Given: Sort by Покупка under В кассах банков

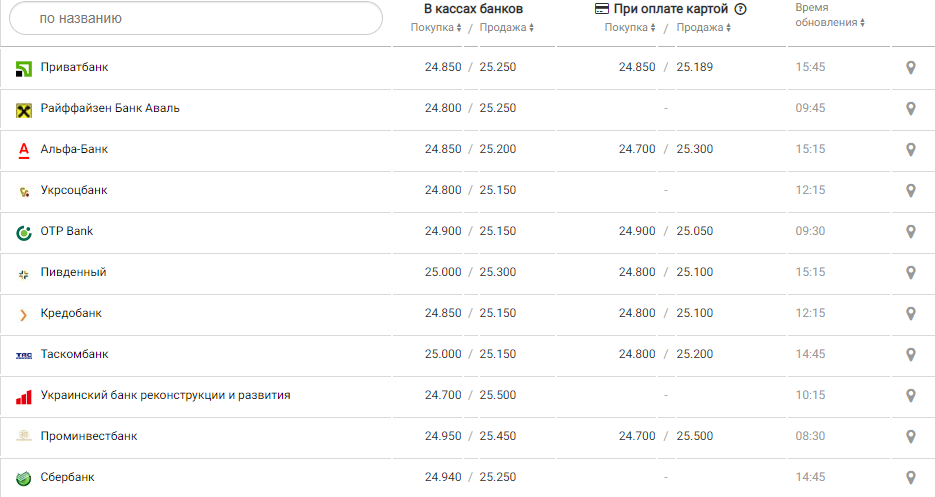Looking at the screenshot, I should tap(436, 28).
